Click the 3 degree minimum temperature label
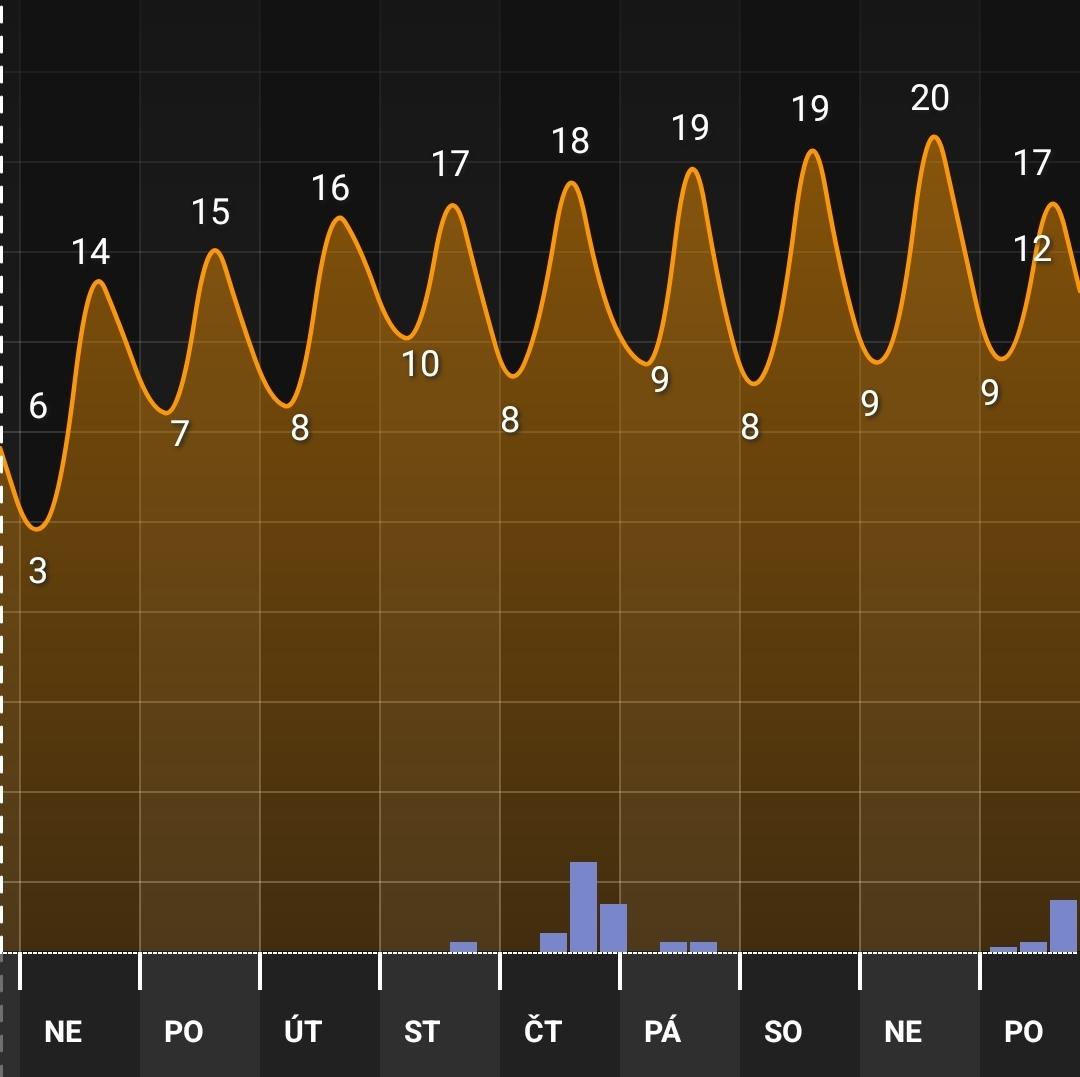The image size is (1080, 1077). (x=38, y=571)
